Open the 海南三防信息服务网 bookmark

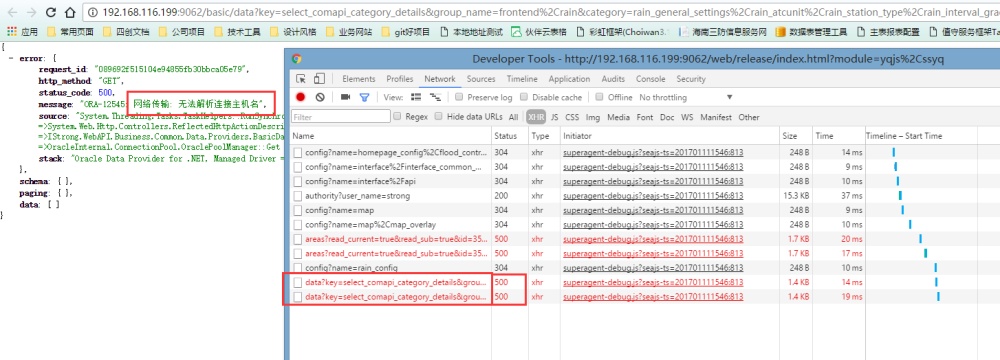(x=723, y=31)
